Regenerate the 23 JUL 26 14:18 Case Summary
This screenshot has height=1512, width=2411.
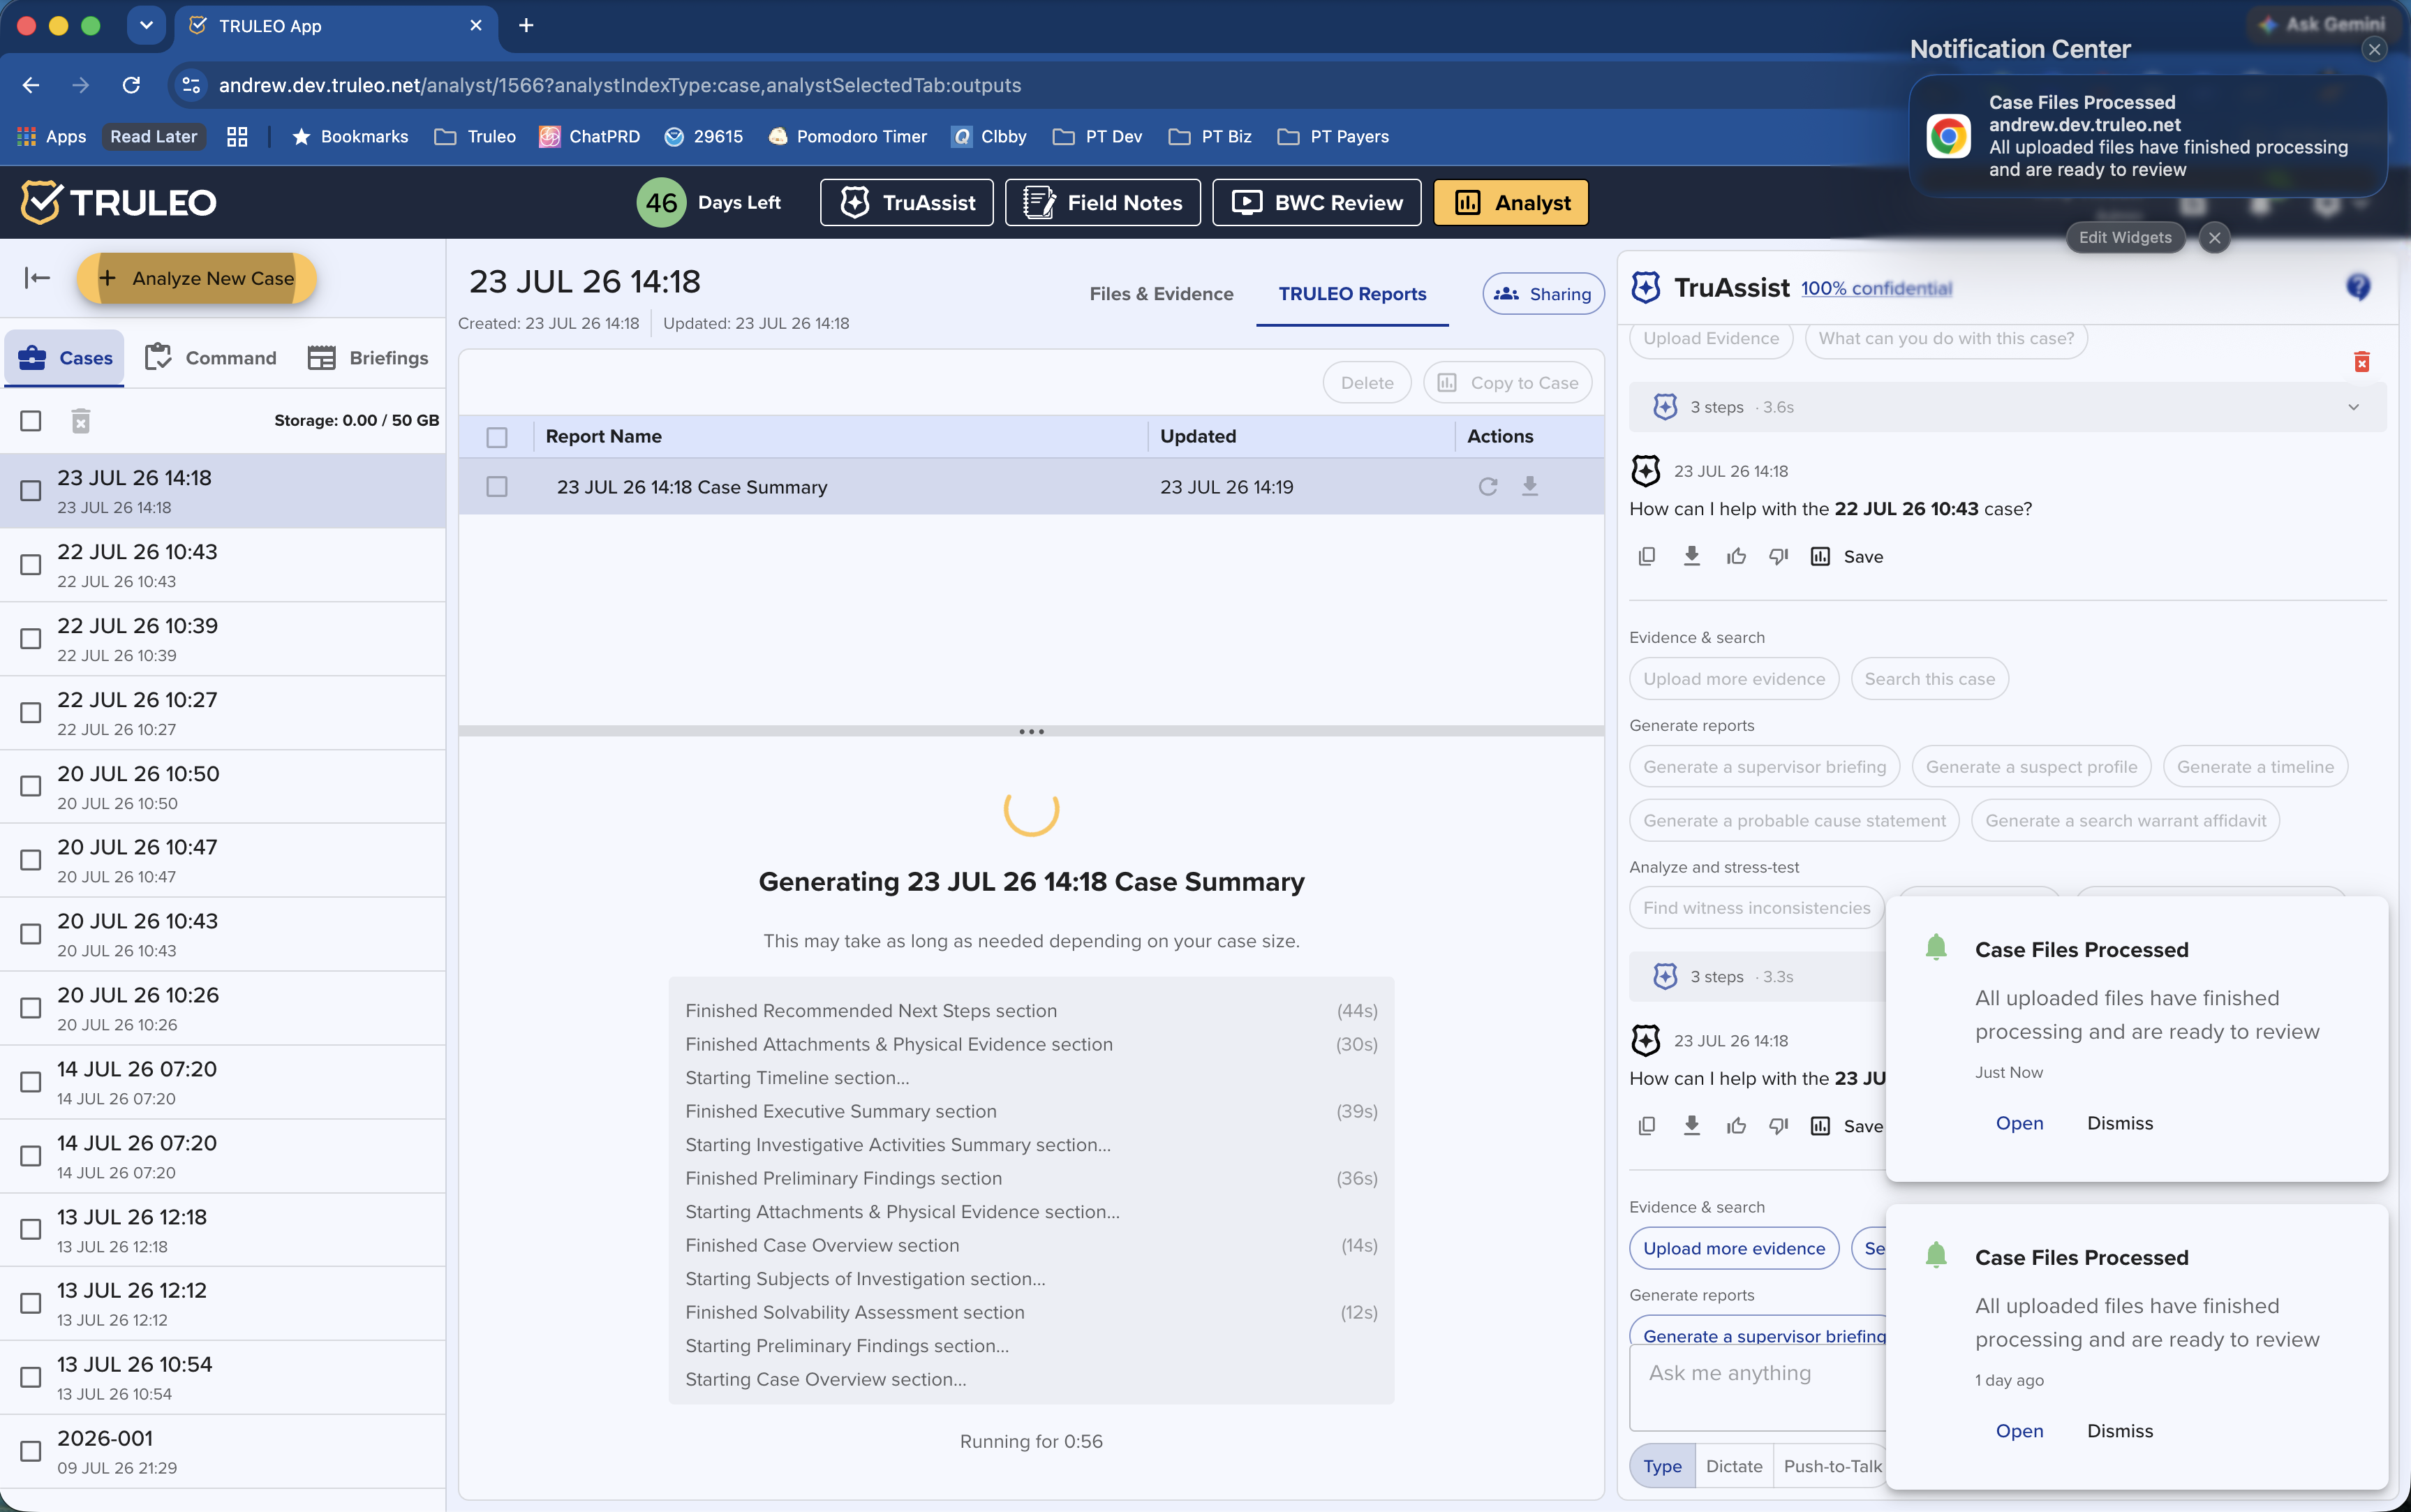(x=1488, y=487)
